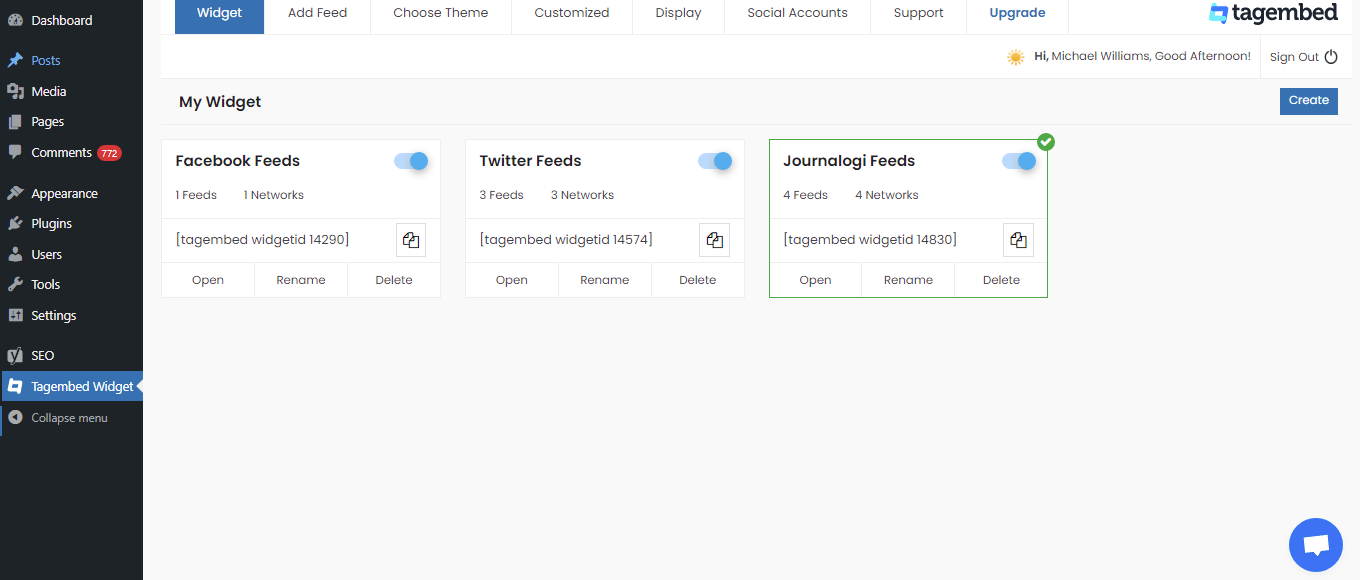This screenshot has height=580, width=1360.
Task: Delete the Journalogi Feeds widget
Action: (1001, 280)
